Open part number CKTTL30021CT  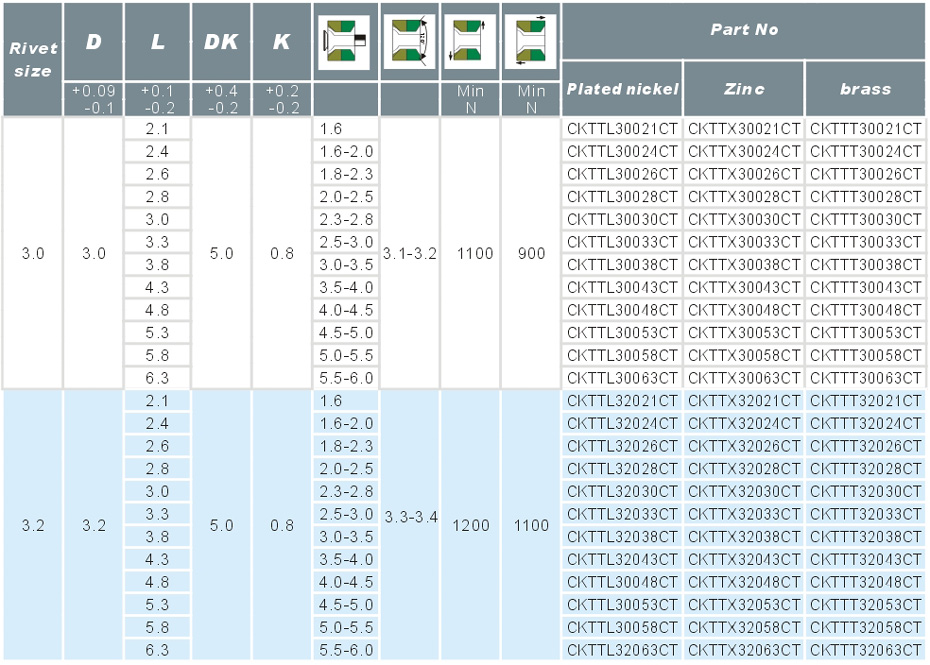pyautogui.click(x=622, y=129)
